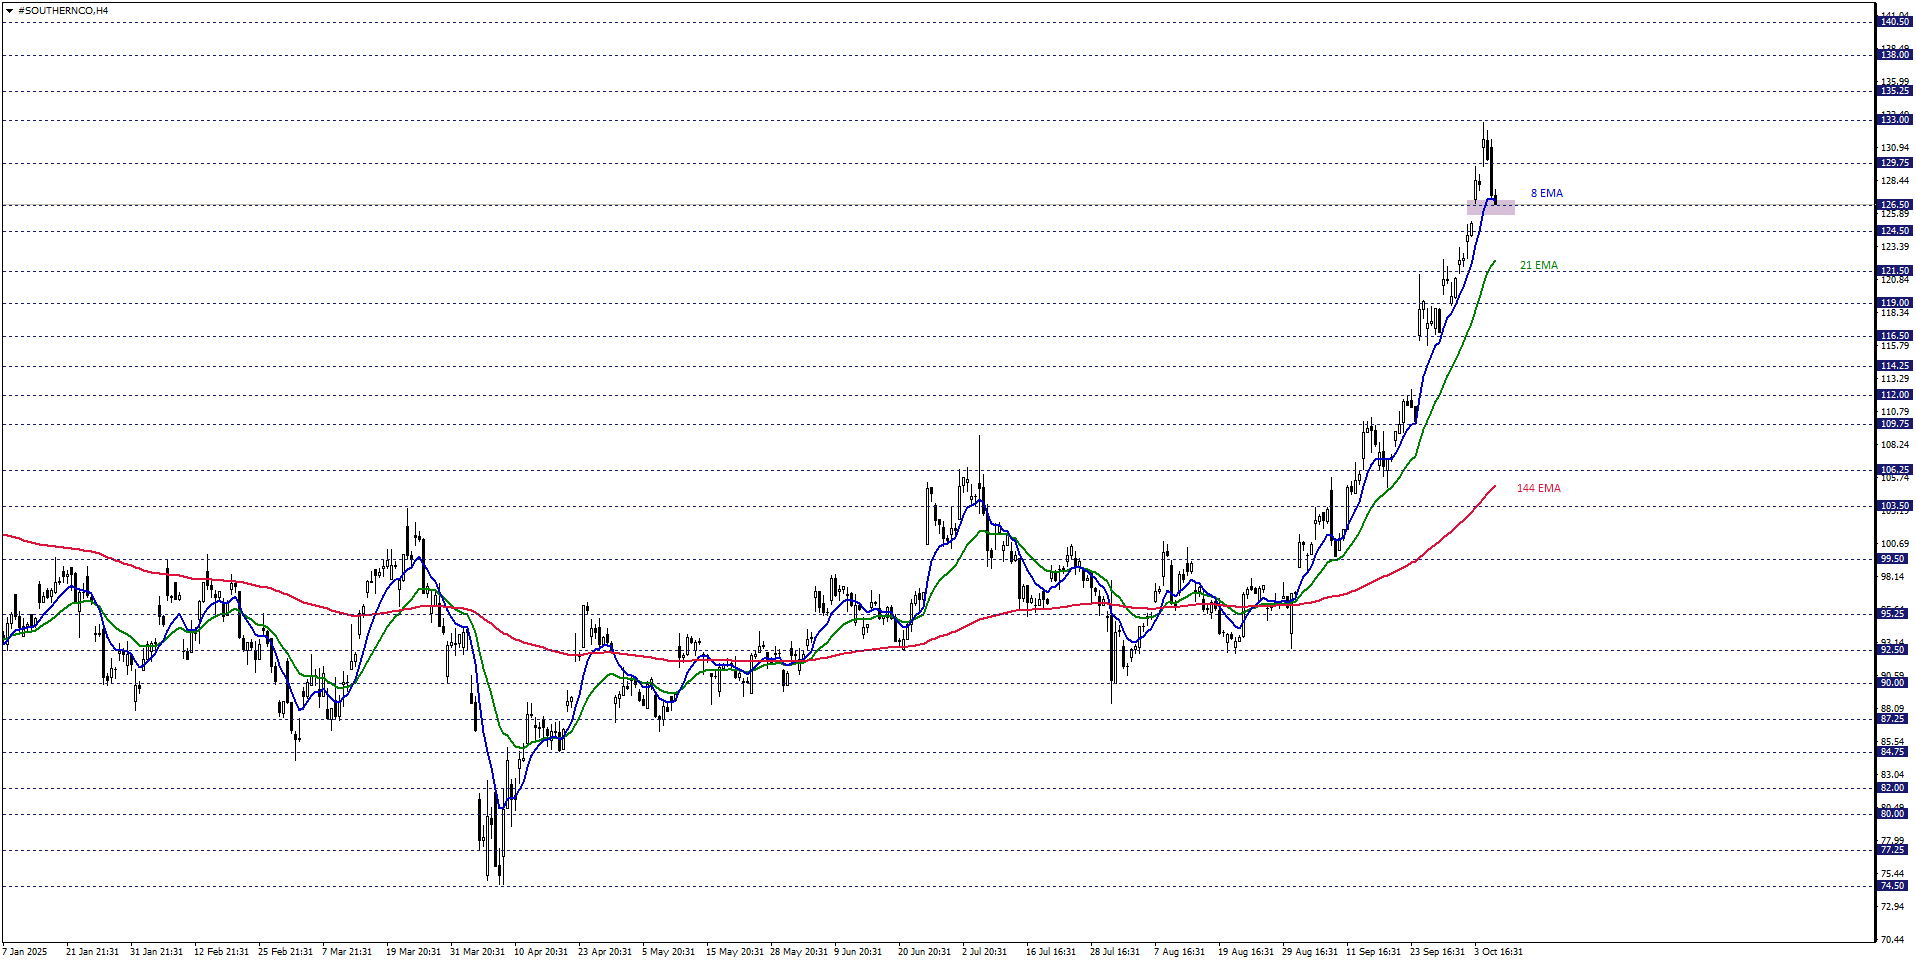Image resolution: width=1916 pixels, height=963 pixels.
Task: Click the 16 Jul 16:31 date label
Action: pos(1050,952)
